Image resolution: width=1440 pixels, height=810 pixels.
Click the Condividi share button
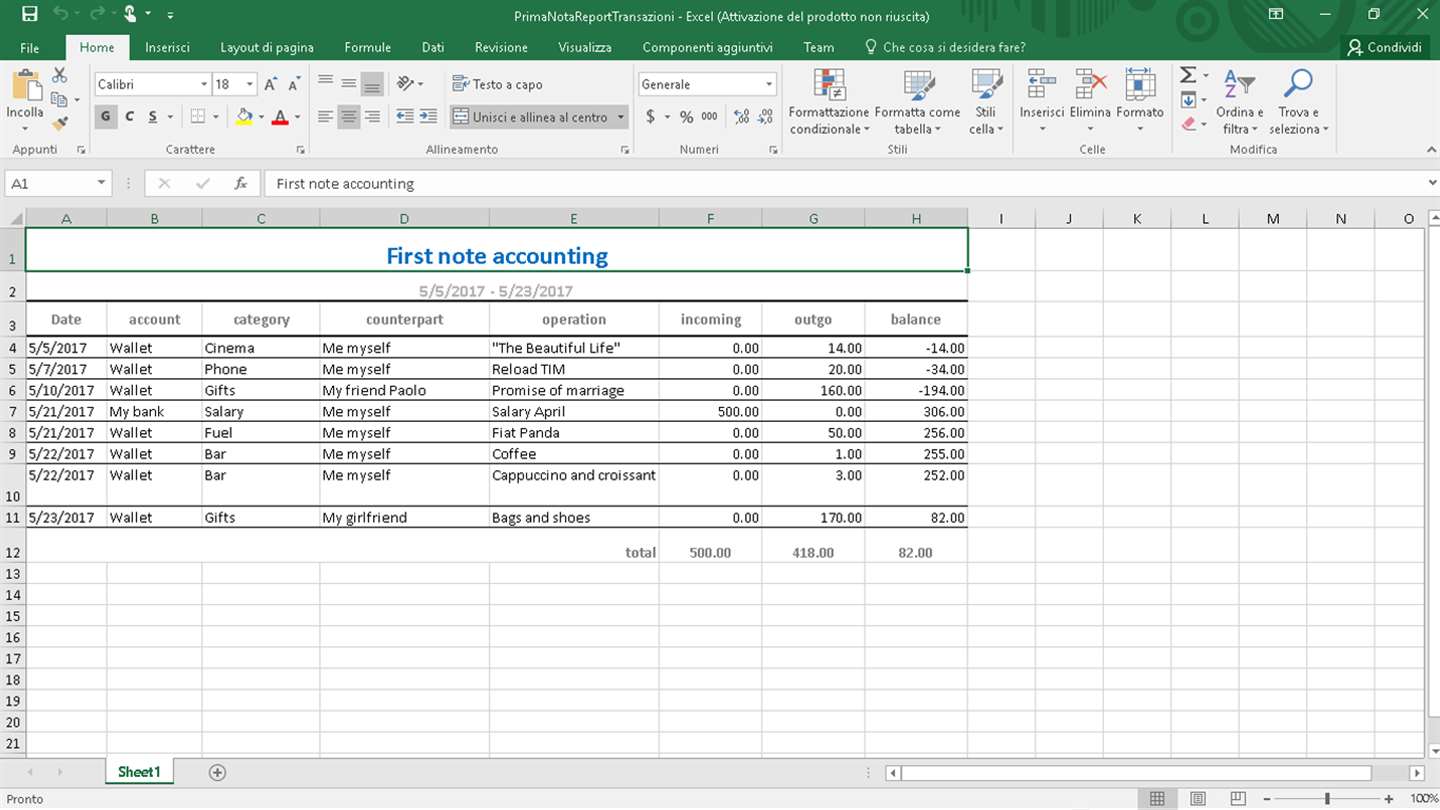pos(1384,47)
